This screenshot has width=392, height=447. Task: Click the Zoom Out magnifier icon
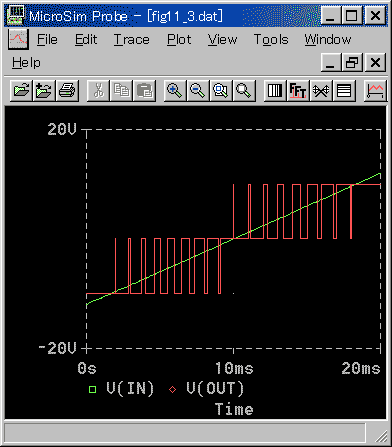pyautogui.click(x=198, y=90)
